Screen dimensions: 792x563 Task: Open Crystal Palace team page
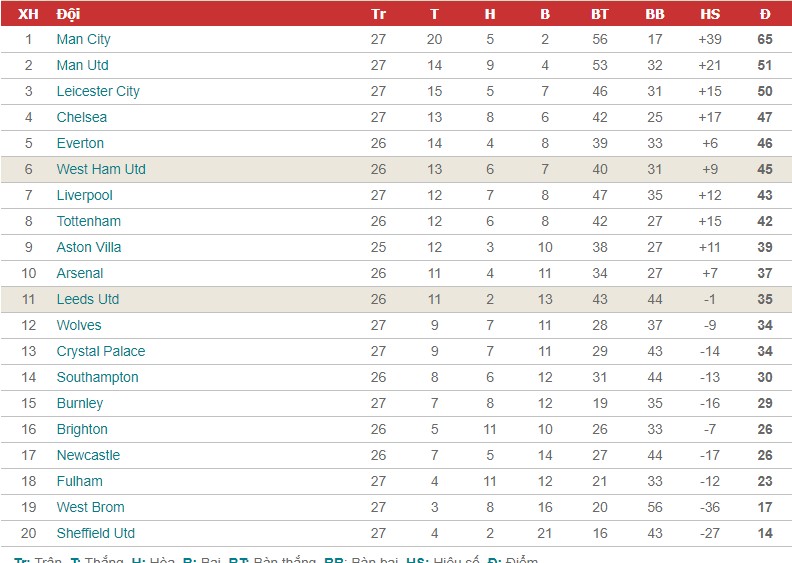coord(101,351)
